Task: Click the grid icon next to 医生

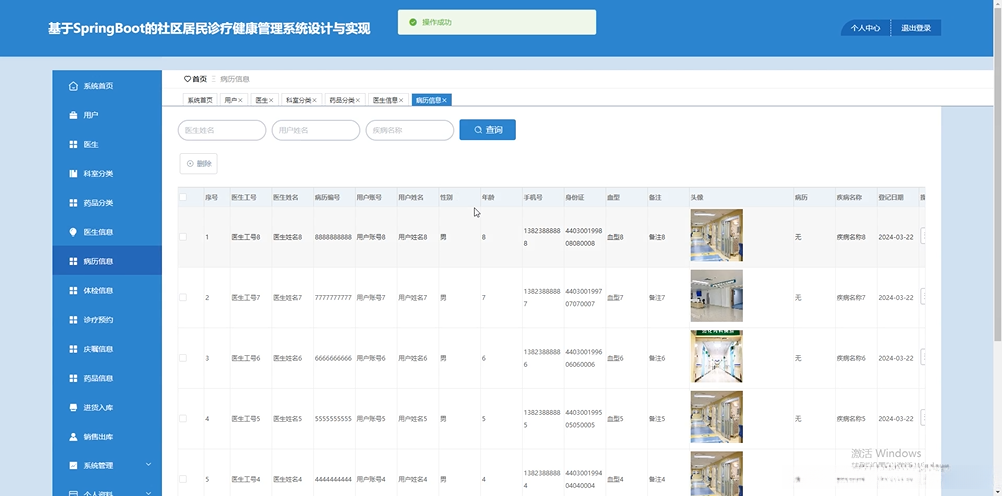Action: [73, 145]
